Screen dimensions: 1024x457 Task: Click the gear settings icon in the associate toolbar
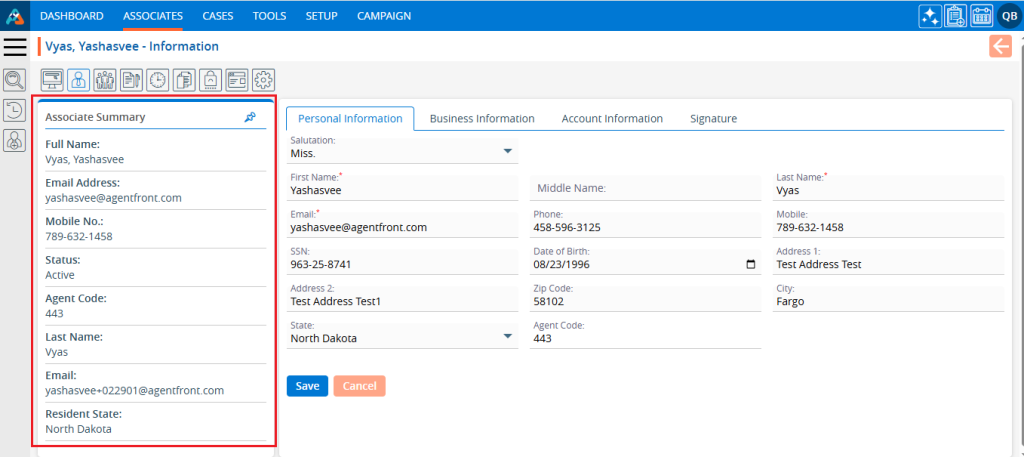tap(263, 80)
